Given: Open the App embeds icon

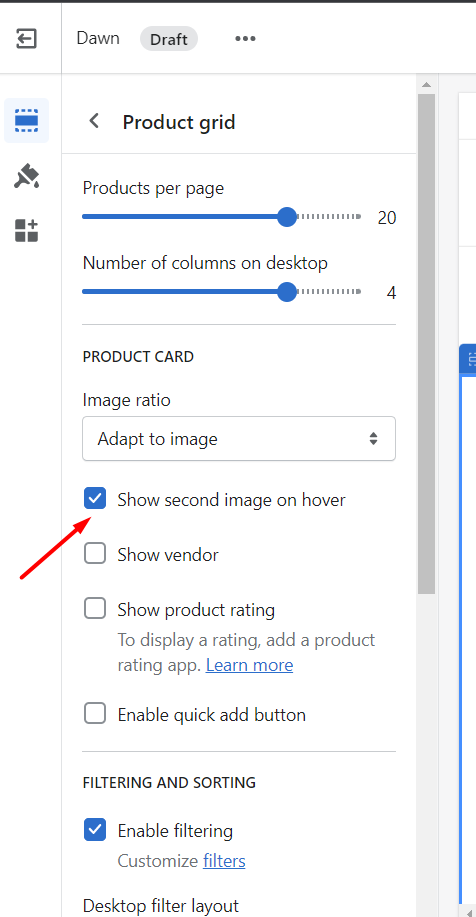Looking at the screenshot, I should coord(26,230).
